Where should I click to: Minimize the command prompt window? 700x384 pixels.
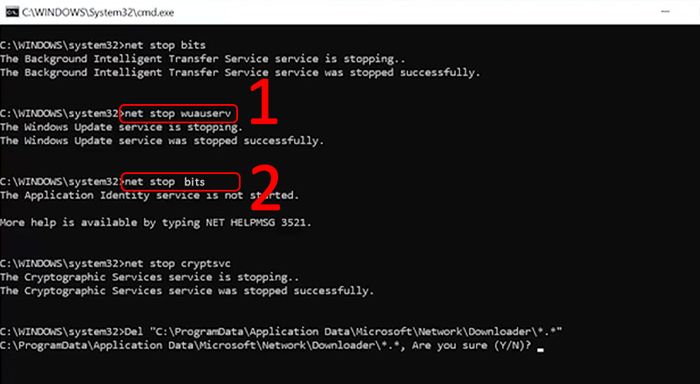pos(665,12)
